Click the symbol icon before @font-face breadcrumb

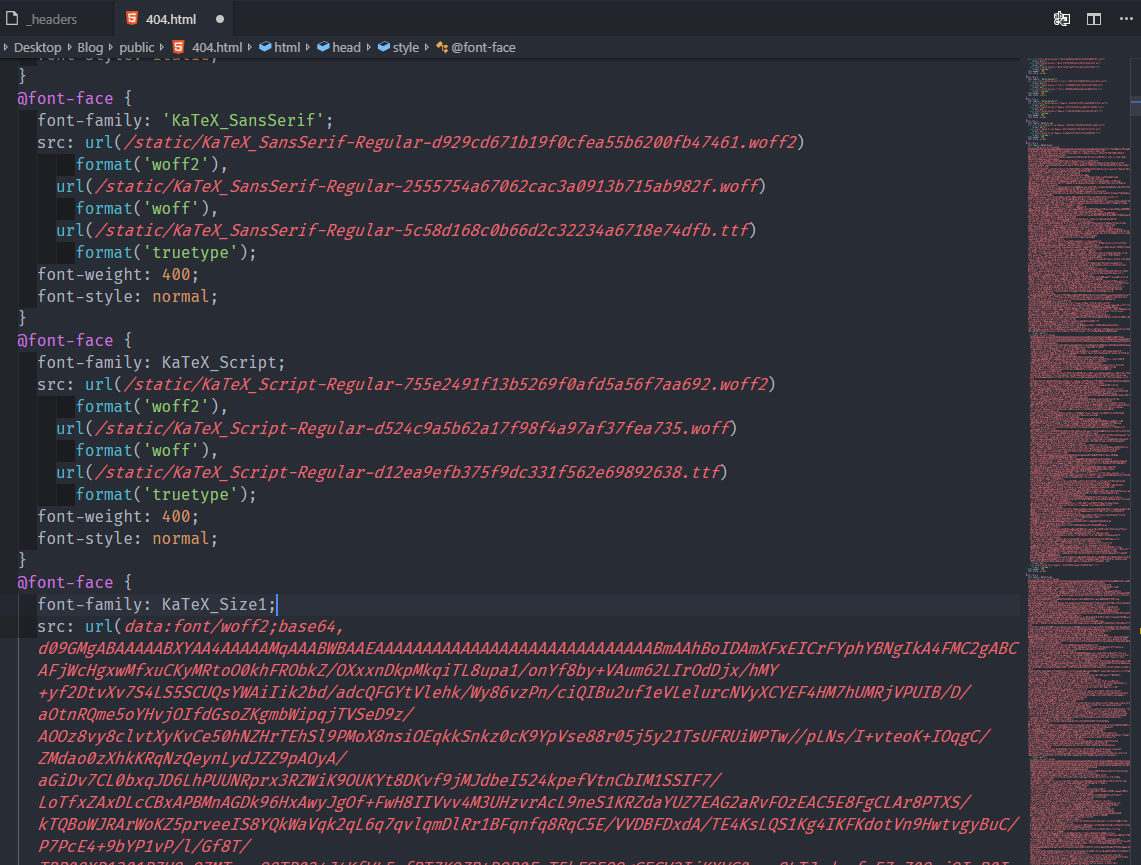pos(442,47)
